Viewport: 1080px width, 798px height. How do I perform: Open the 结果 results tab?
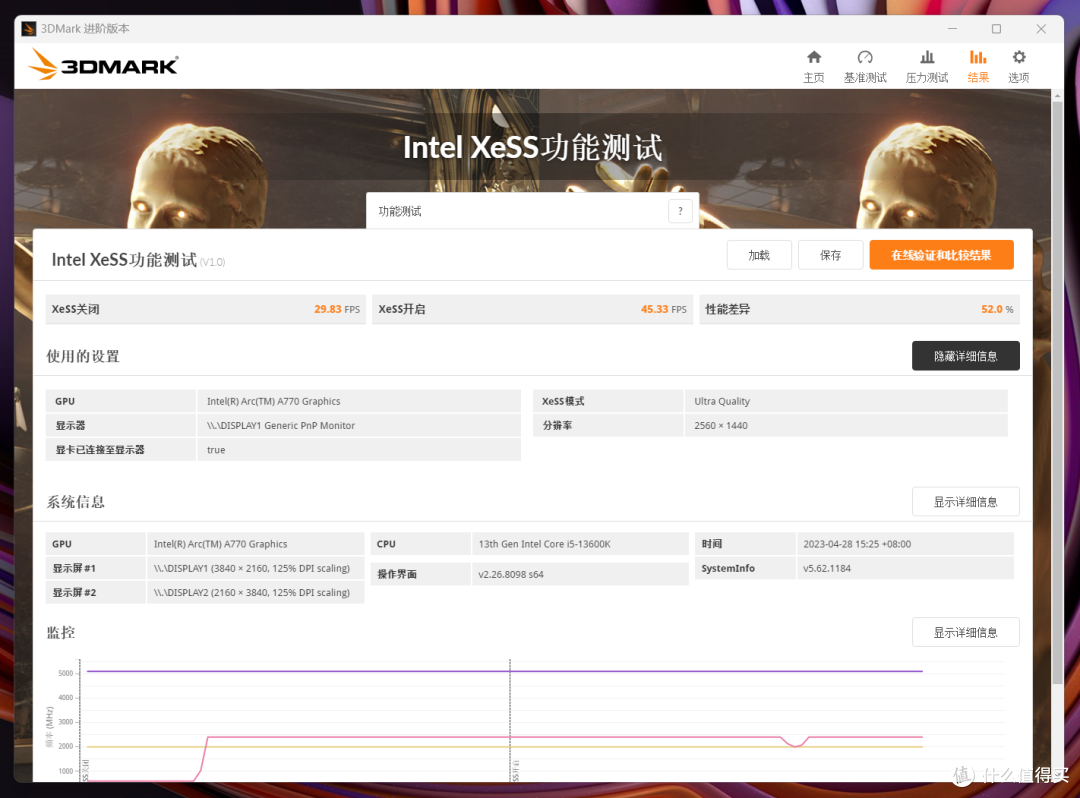(978, 67)
